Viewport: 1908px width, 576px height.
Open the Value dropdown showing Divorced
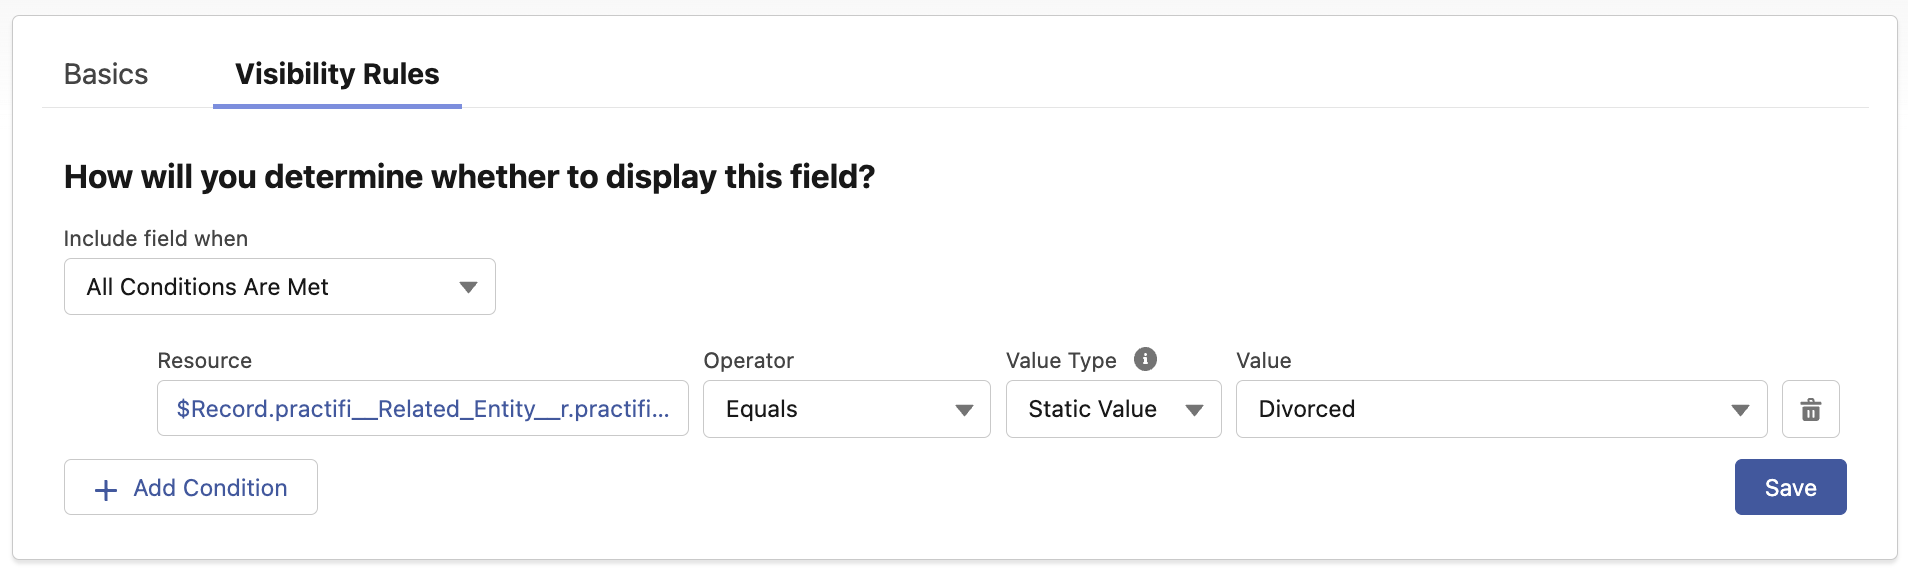[1501, 409]
